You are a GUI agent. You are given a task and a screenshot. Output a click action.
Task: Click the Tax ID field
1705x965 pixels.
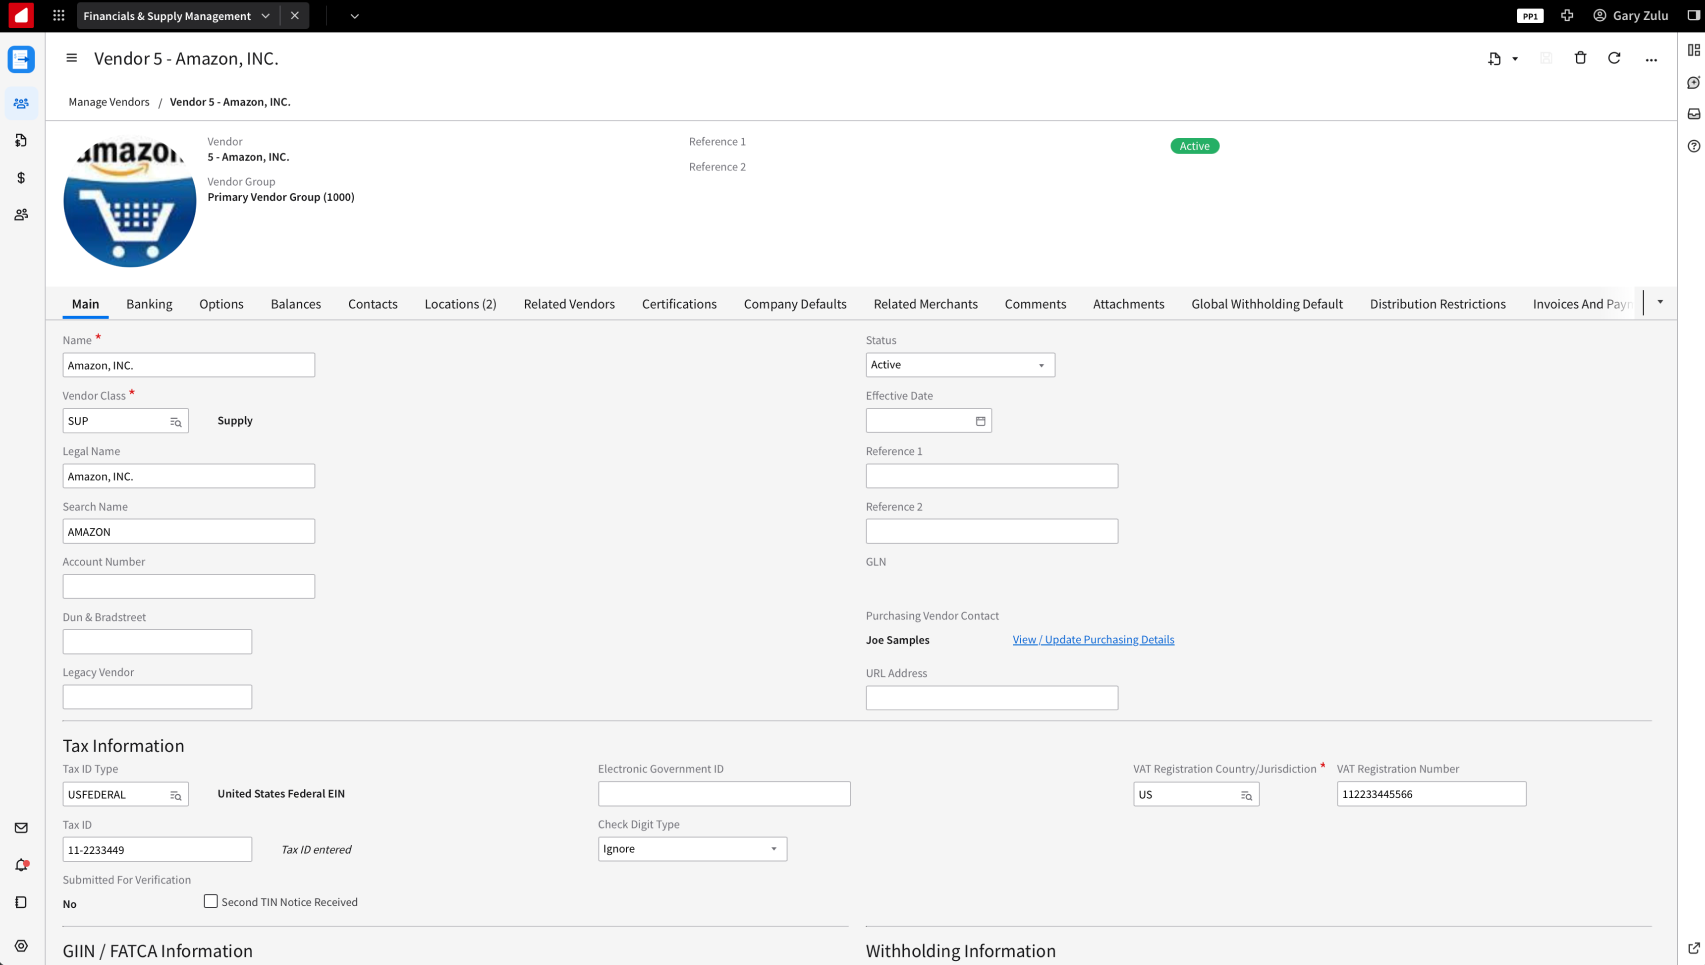(157, 850)
